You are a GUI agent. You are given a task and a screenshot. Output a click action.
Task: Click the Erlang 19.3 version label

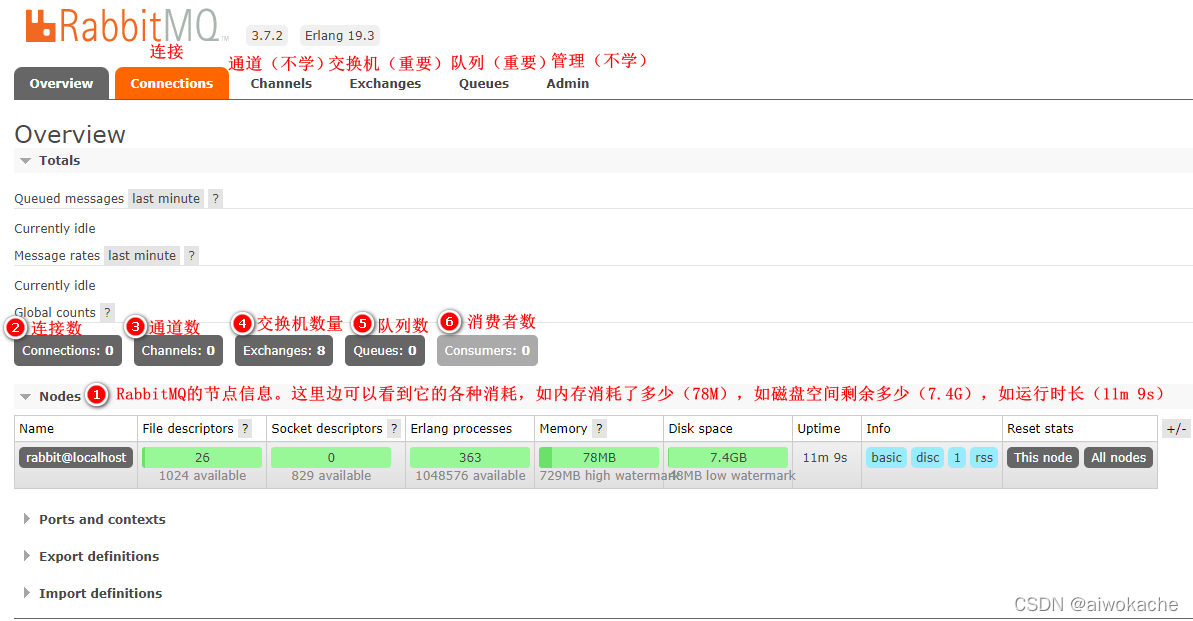pos(339,36)
